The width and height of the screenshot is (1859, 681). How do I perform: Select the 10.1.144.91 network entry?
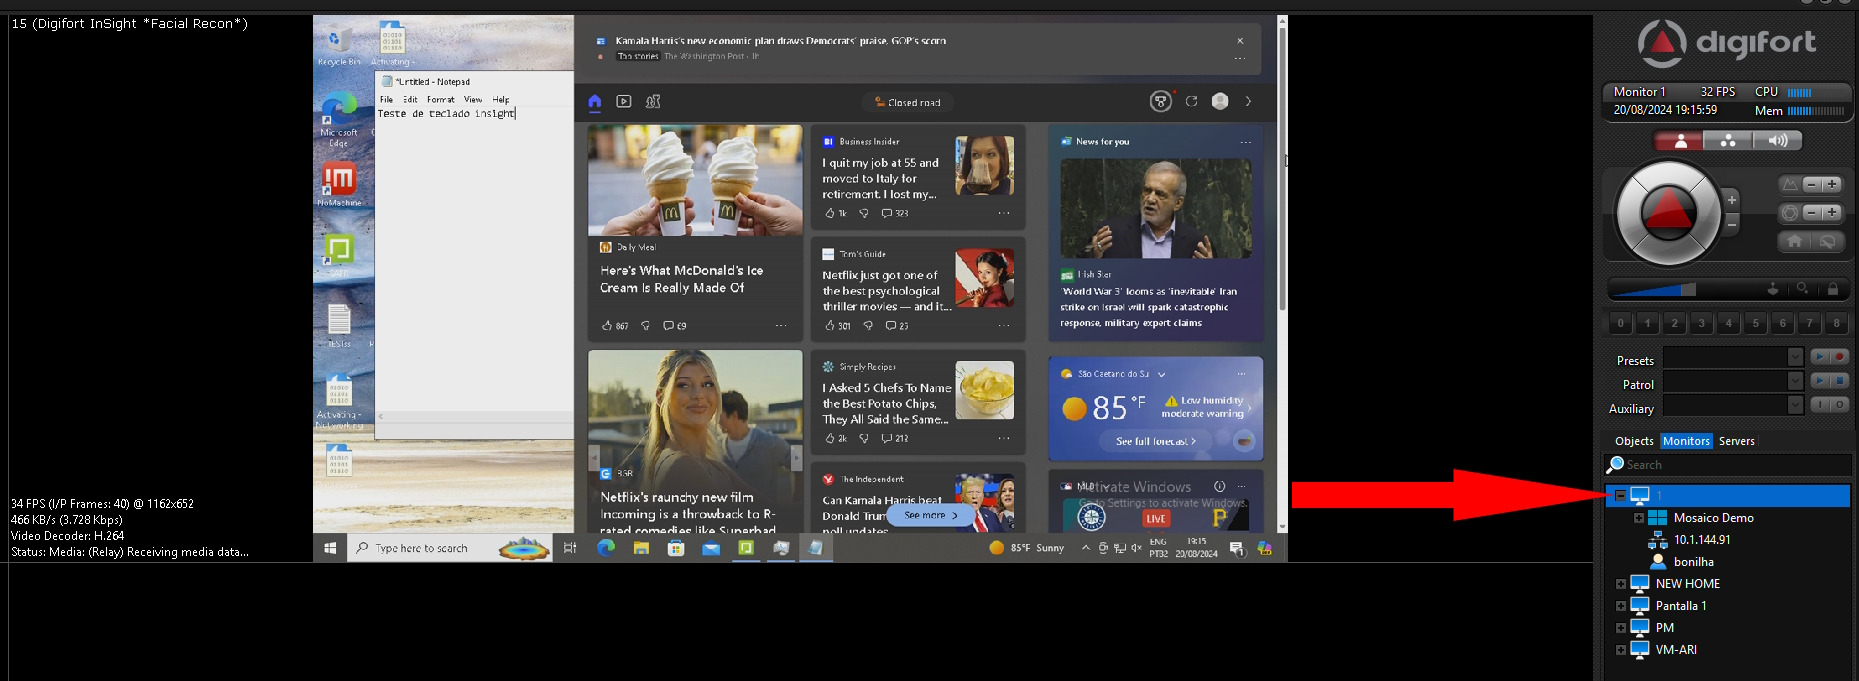tap(1702, 540)
